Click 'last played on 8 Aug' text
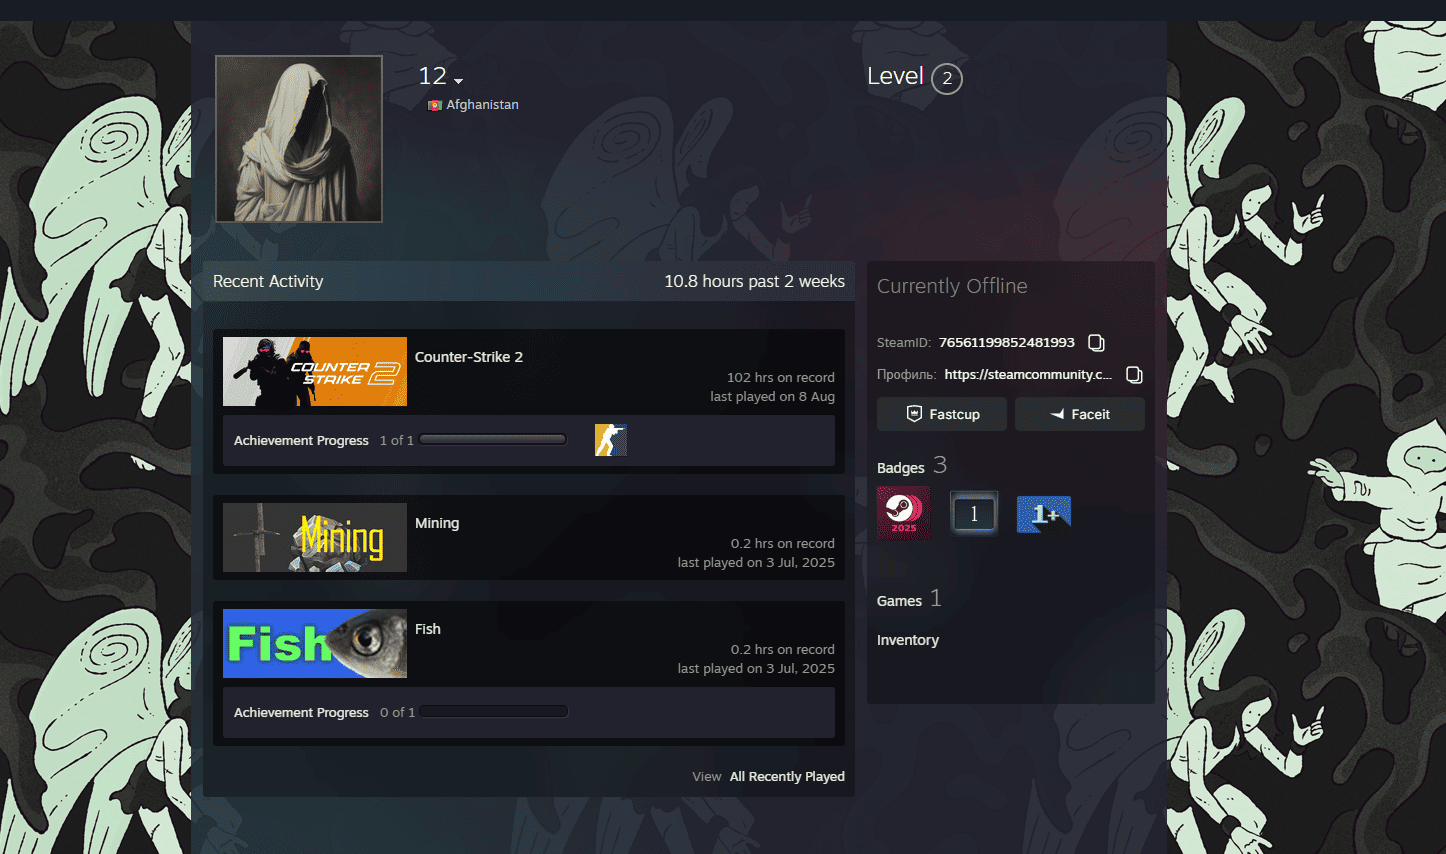1446x854 pixels. click(773, 397)
